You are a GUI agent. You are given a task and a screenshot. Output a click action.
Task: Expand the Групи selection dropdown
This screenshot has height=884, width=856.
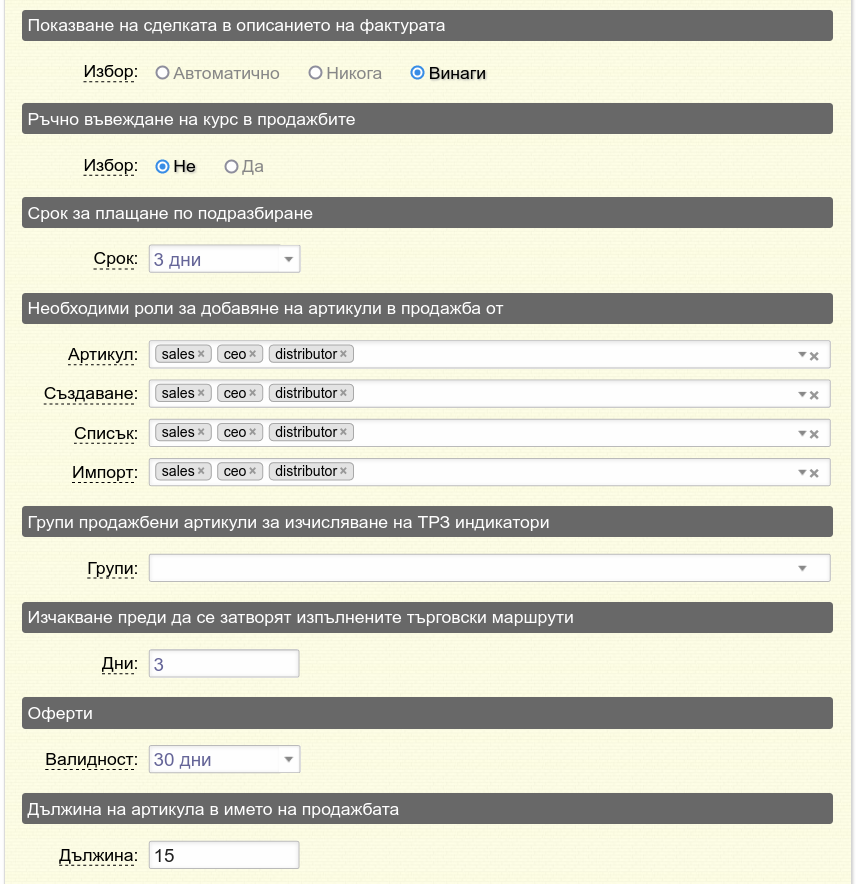pyautogui.click(x=802, y=568)
